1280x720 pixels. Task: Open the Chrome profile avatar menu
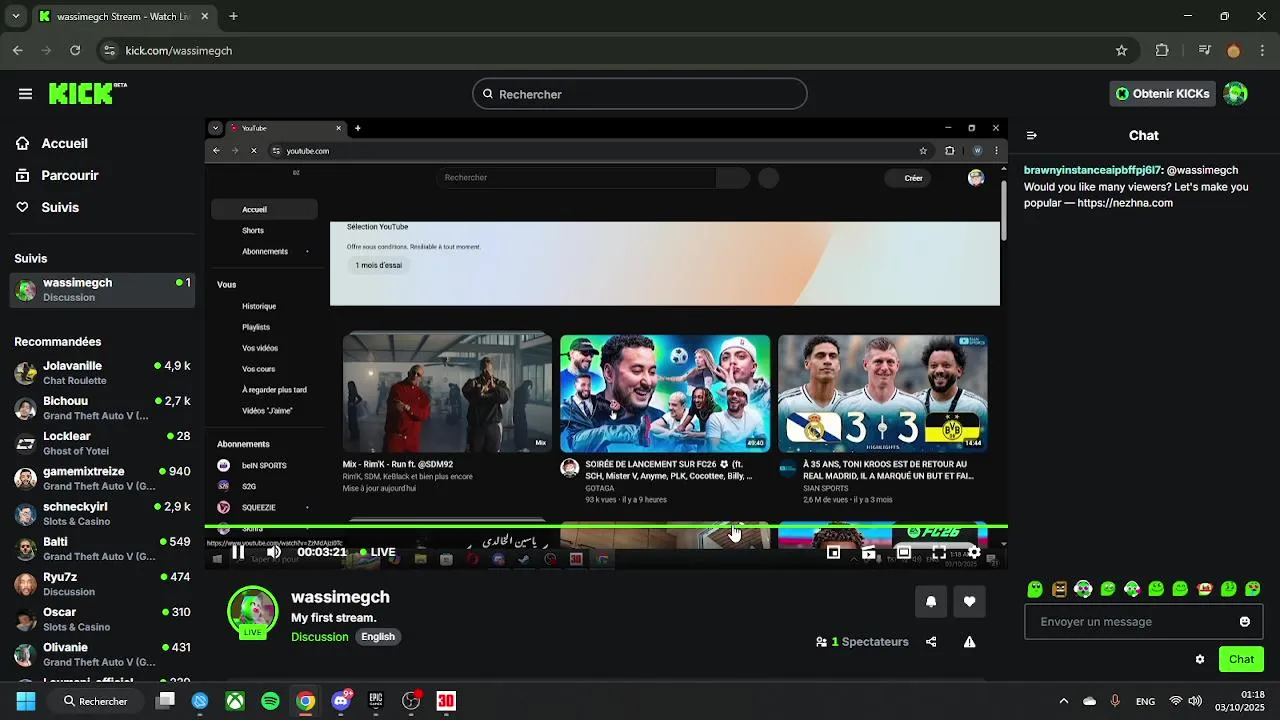tap(1233, 50)
